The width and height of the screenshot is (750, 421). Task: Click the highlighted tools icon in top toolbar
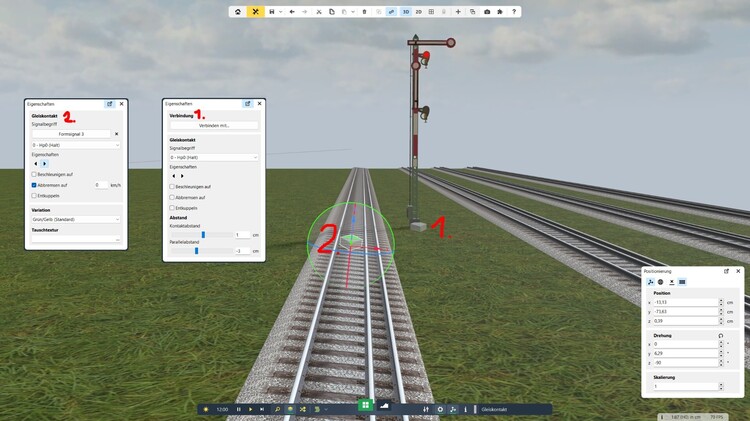[x=256, y=12]
